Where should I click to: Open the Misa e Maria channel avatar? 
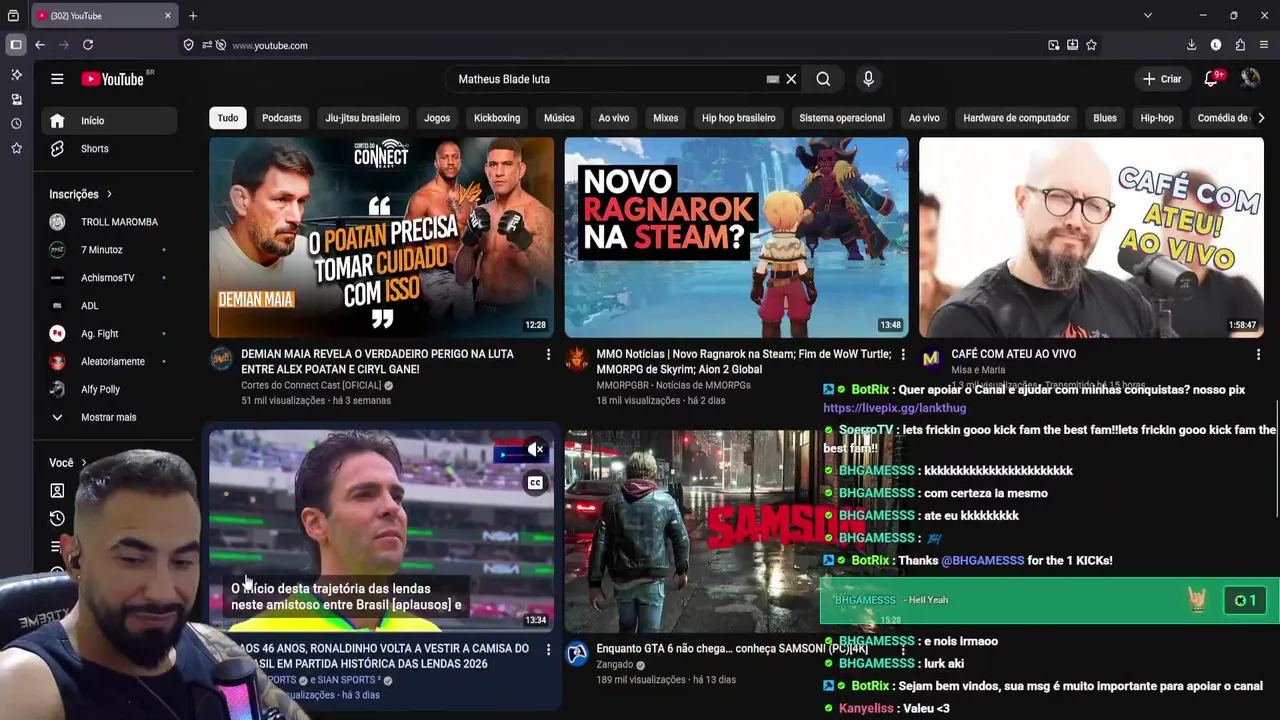pos(931,360)
